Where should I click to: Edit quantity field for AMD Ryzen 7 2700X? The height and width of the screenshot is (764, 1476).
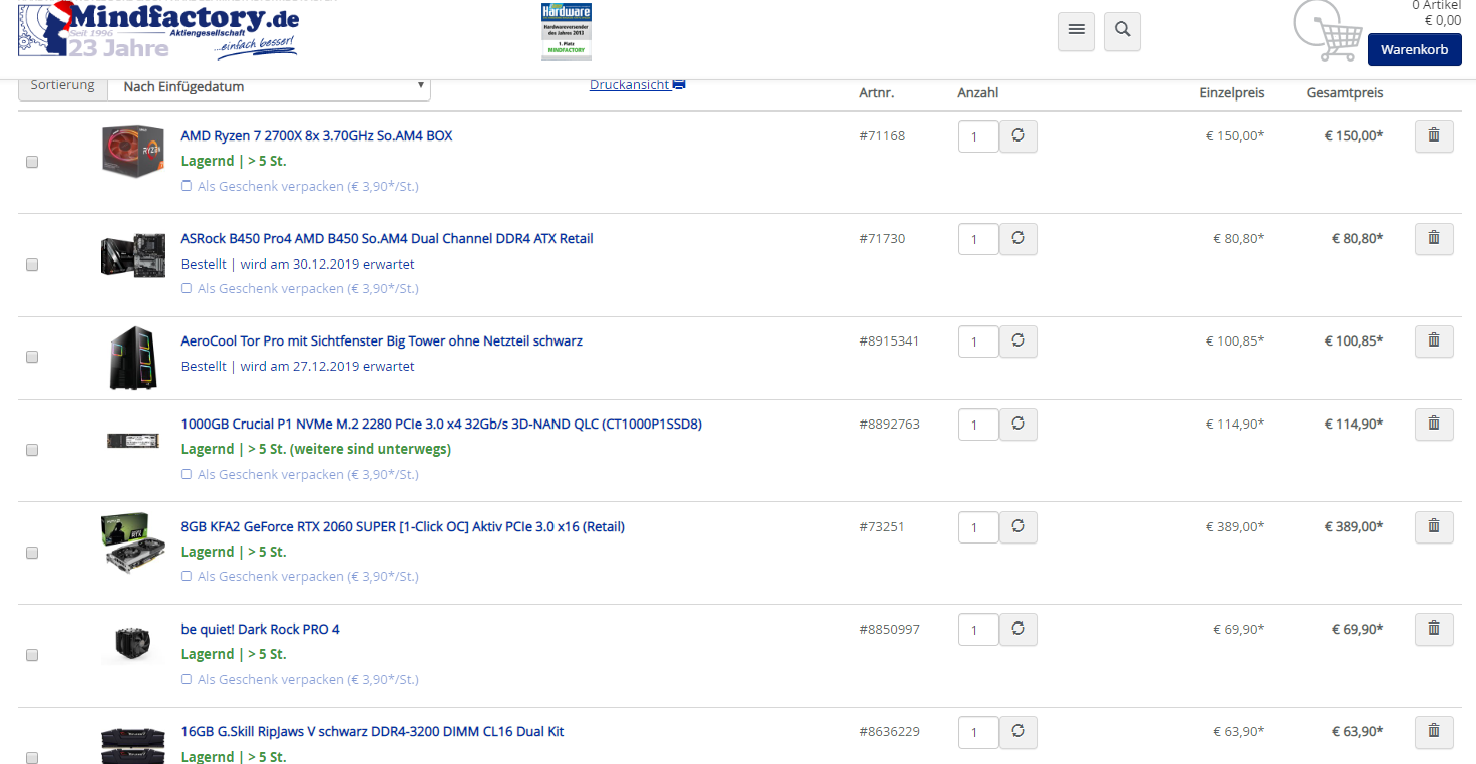(x=978, y=137)
